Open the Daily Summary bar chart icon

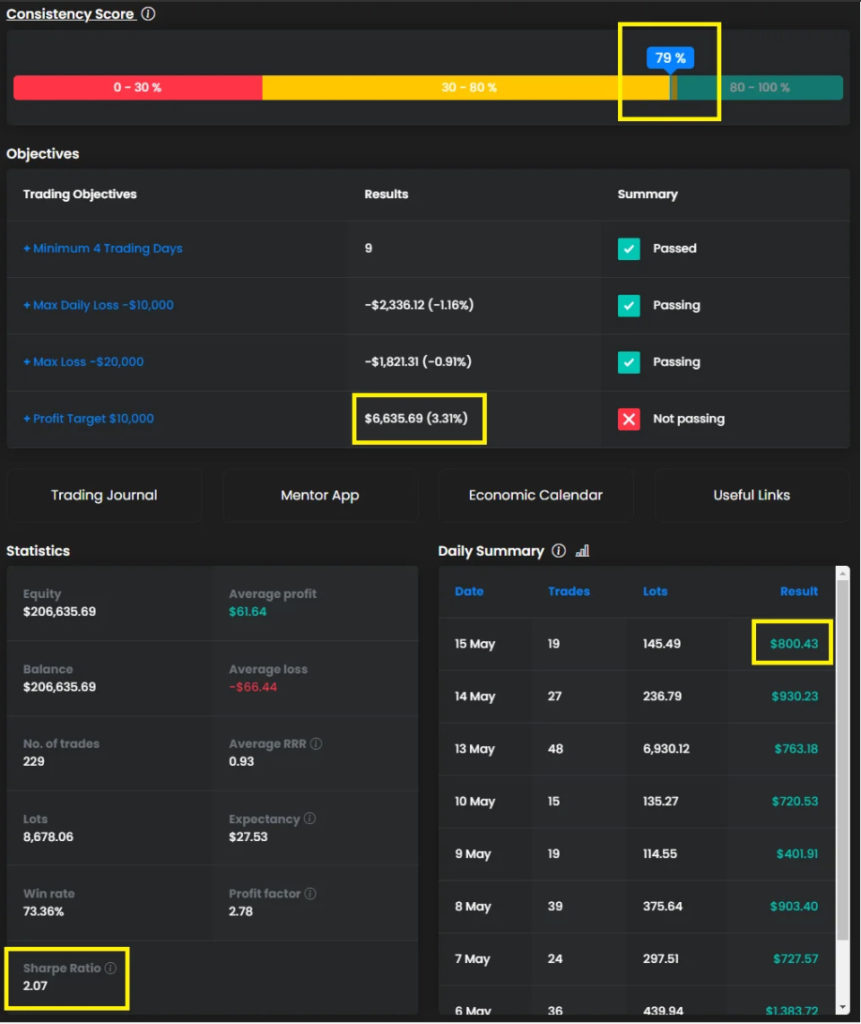pos(582,551)
